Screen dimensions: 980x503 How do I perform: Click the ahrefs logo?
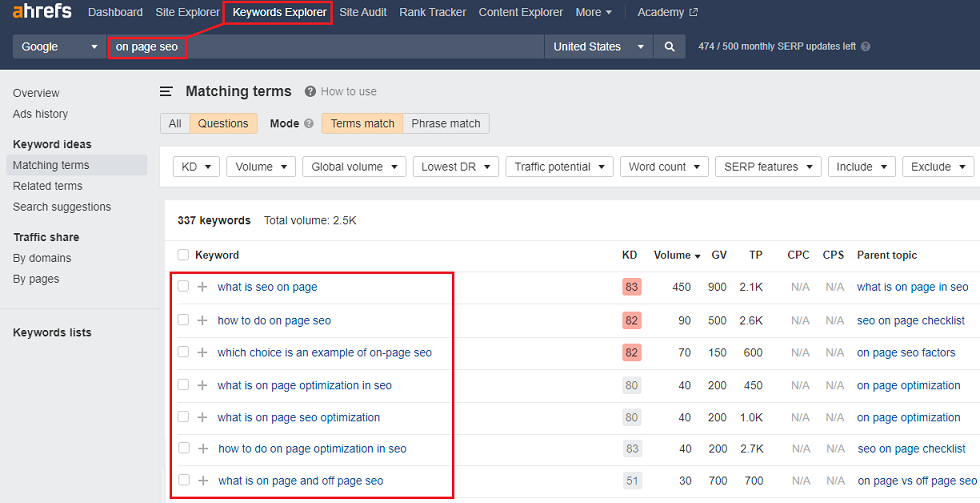pyautogui.click(x=42, y=11)
